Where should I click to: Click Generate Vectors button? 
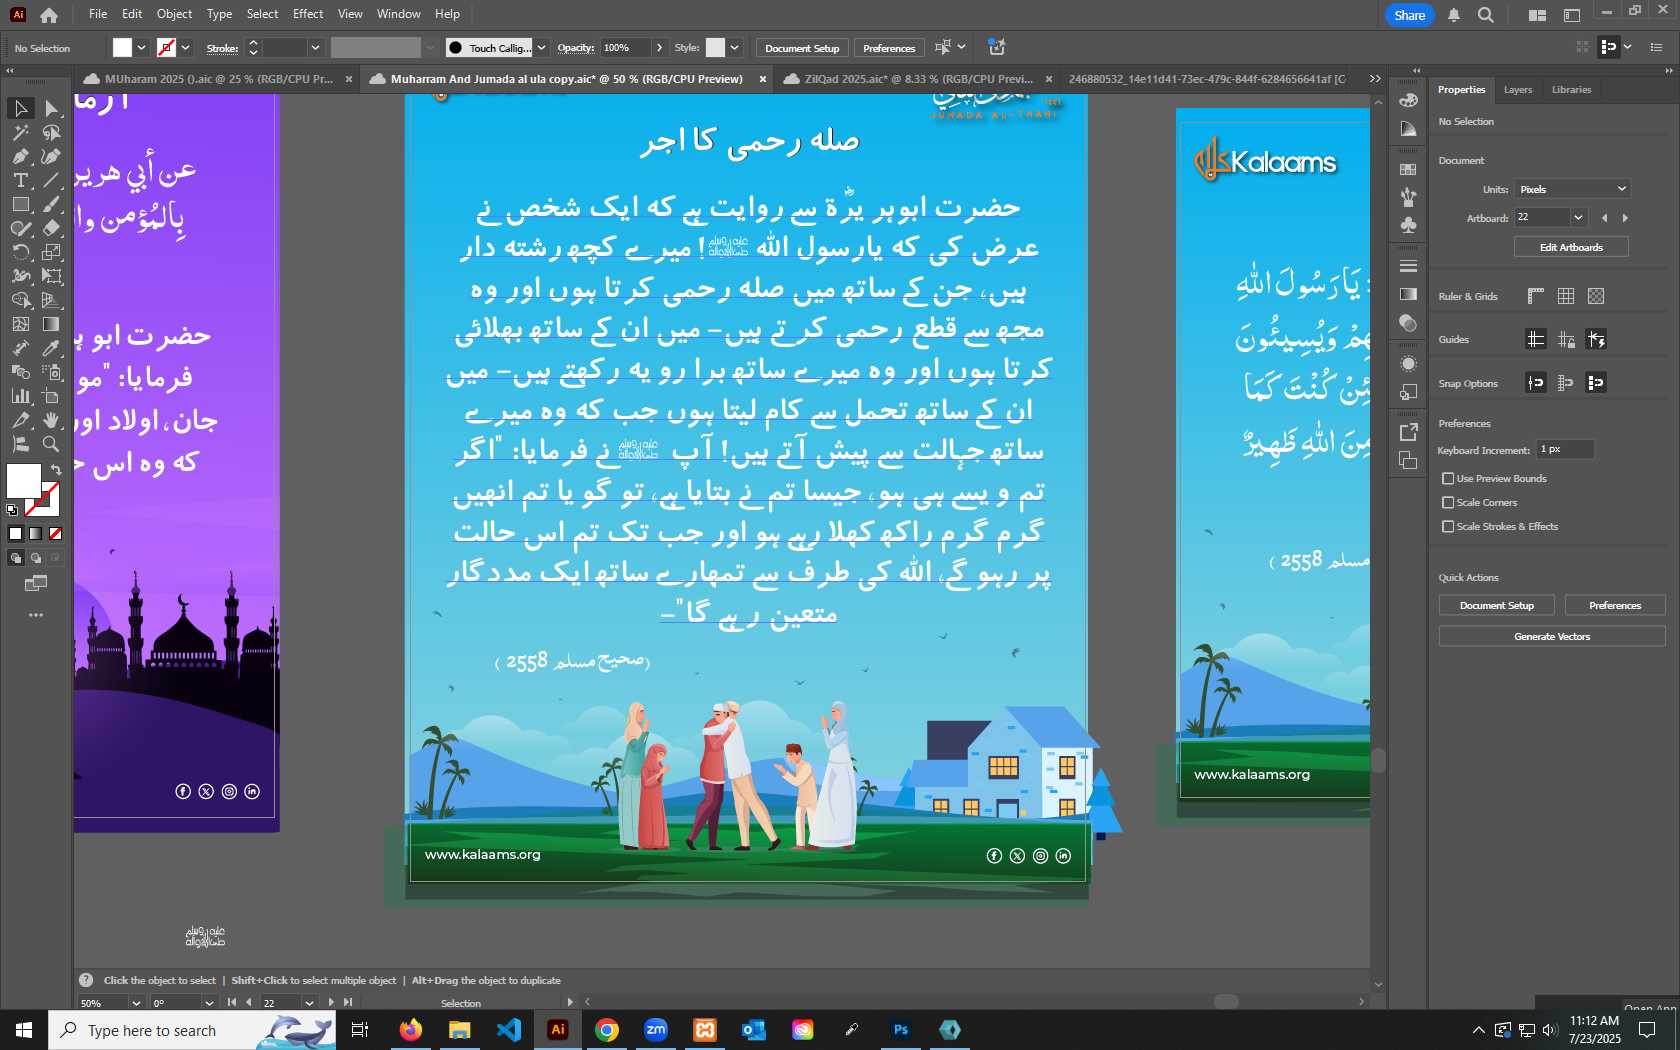click(x=1552, y=636)
